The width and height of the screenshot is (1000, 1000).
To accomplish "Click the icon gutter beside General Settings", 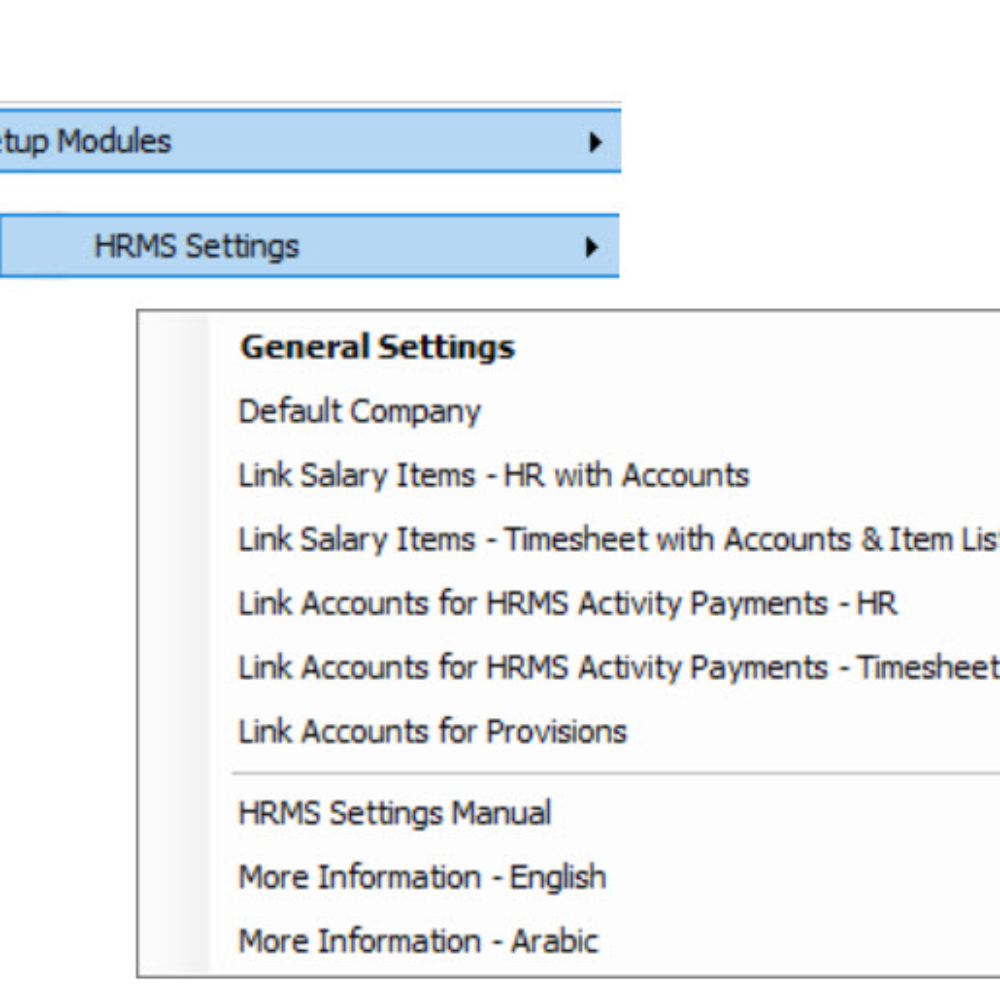I will coord(173,347).
